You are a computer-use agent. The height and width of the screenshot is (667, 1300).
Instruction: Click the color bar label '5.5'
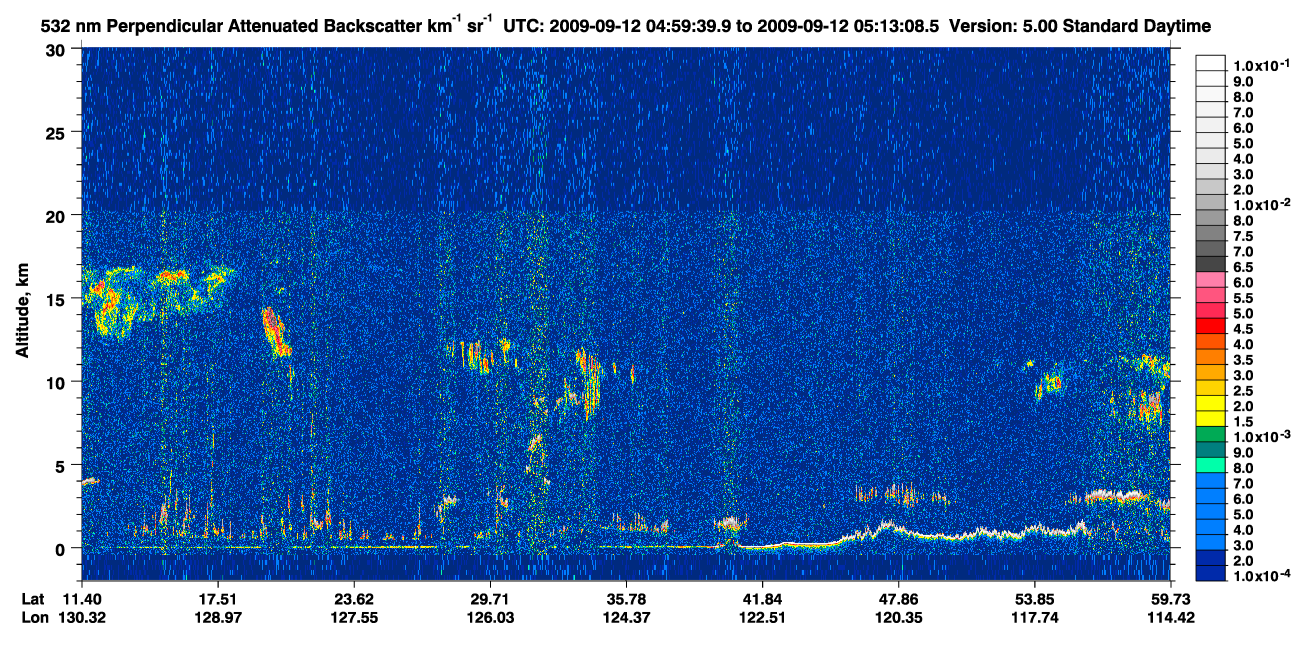(1243, 298)
